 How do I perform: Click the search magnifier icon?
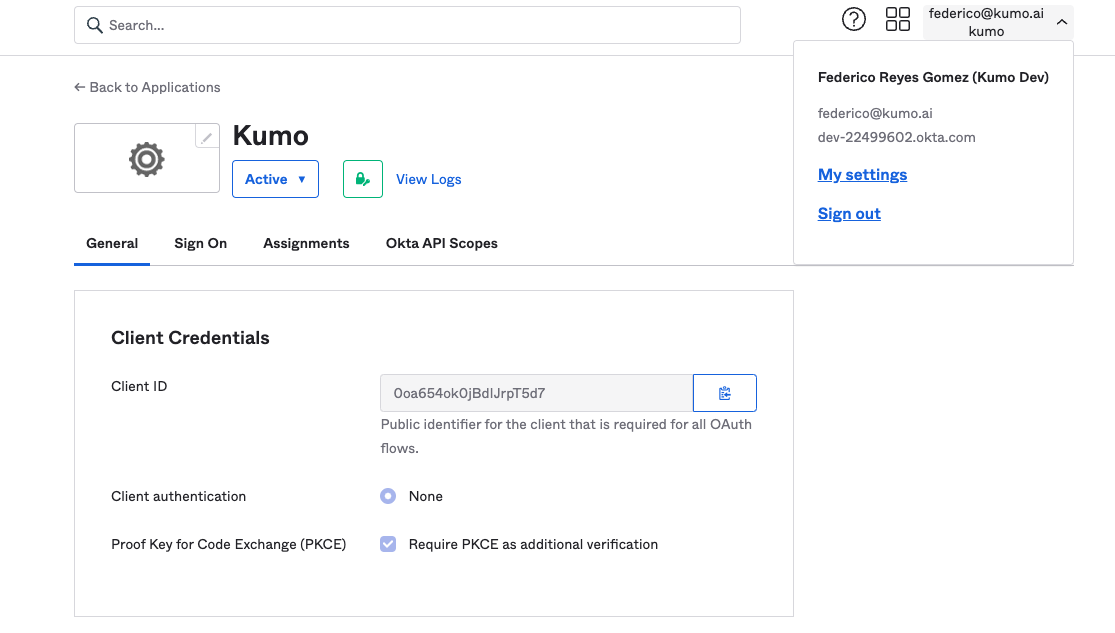click(x=95, y=26)
